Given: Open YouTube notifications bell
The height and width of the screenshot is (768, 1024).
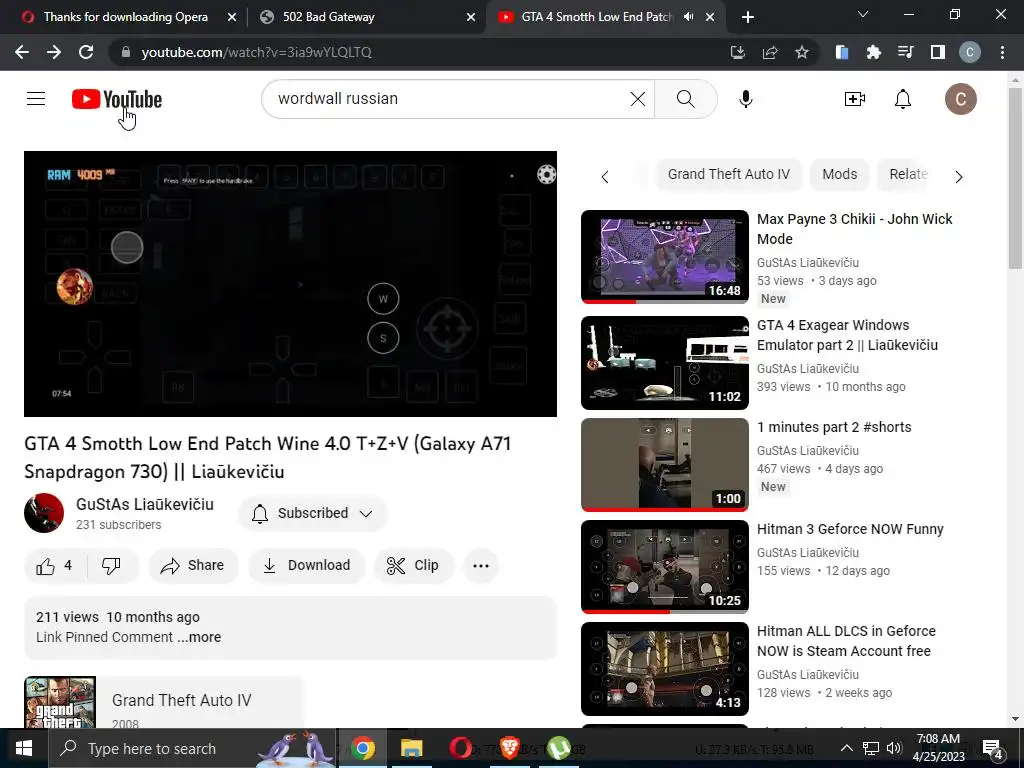Looking at the screenshot, I should tap(903, 99).
